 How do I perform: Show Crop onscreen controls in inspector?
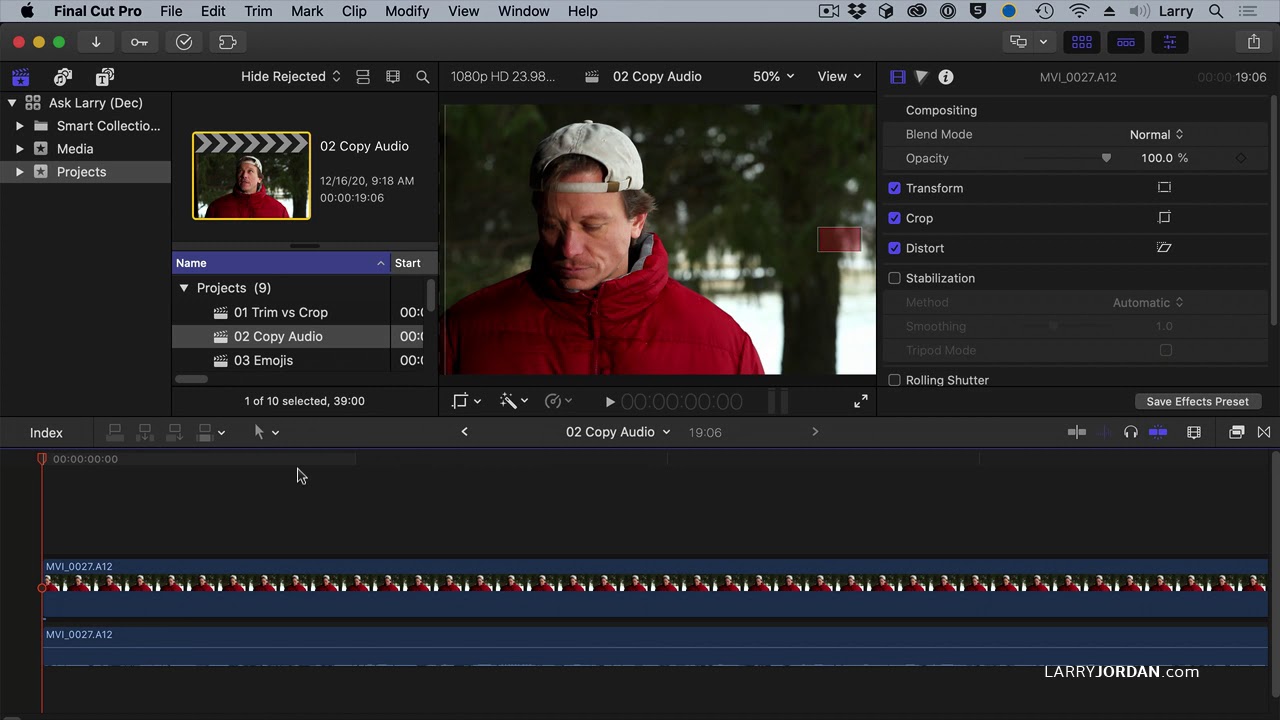tap(1164, 218)
